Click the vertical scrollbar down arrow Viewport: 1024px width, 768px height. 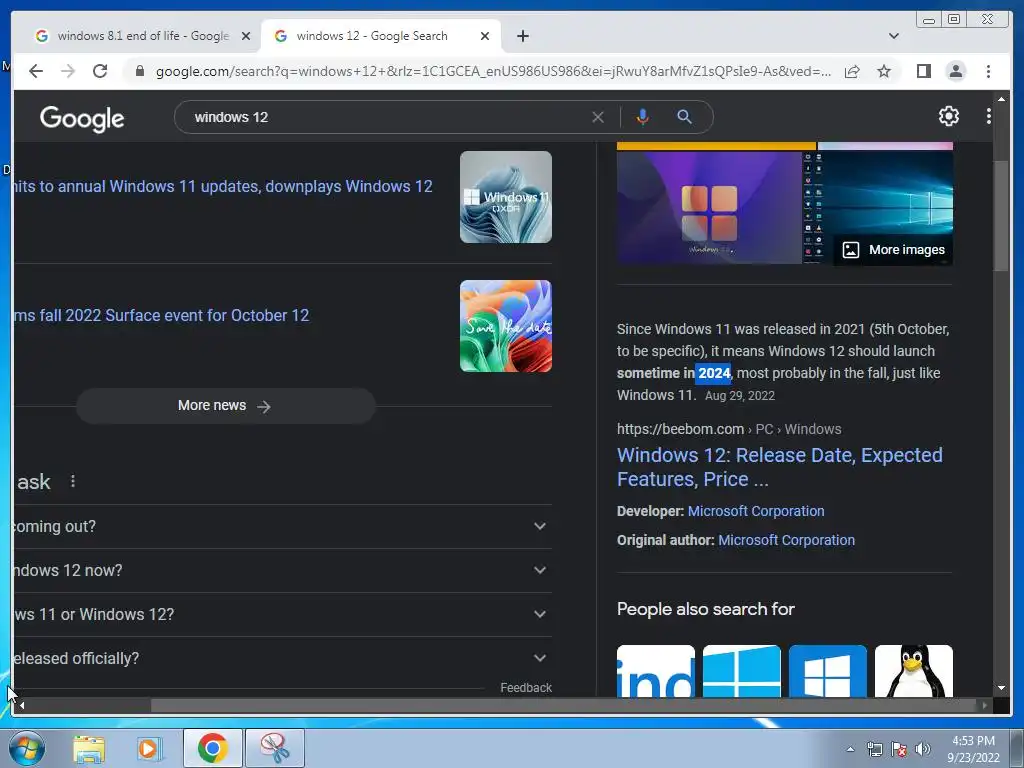click(x=1001, y=688)
